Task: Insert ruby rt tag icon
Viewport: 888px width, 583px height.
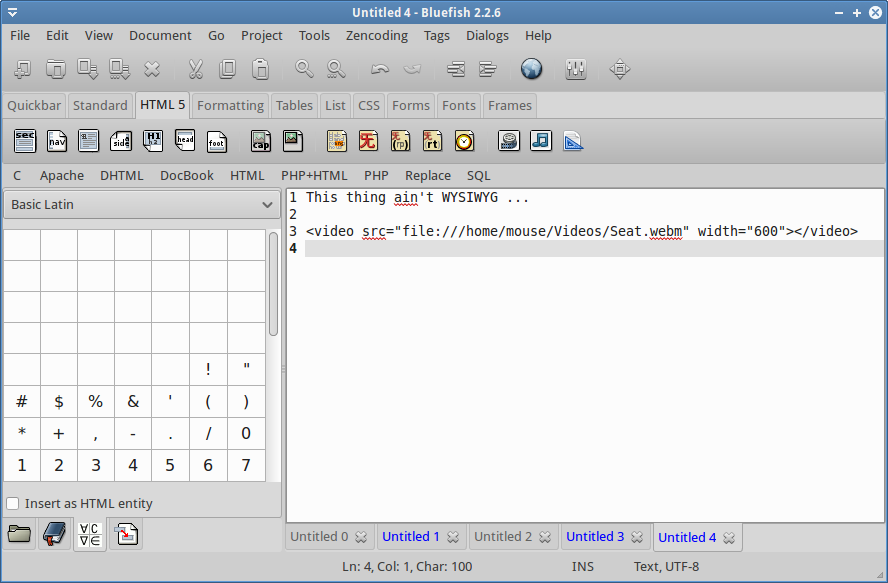Action: [432, 141]
